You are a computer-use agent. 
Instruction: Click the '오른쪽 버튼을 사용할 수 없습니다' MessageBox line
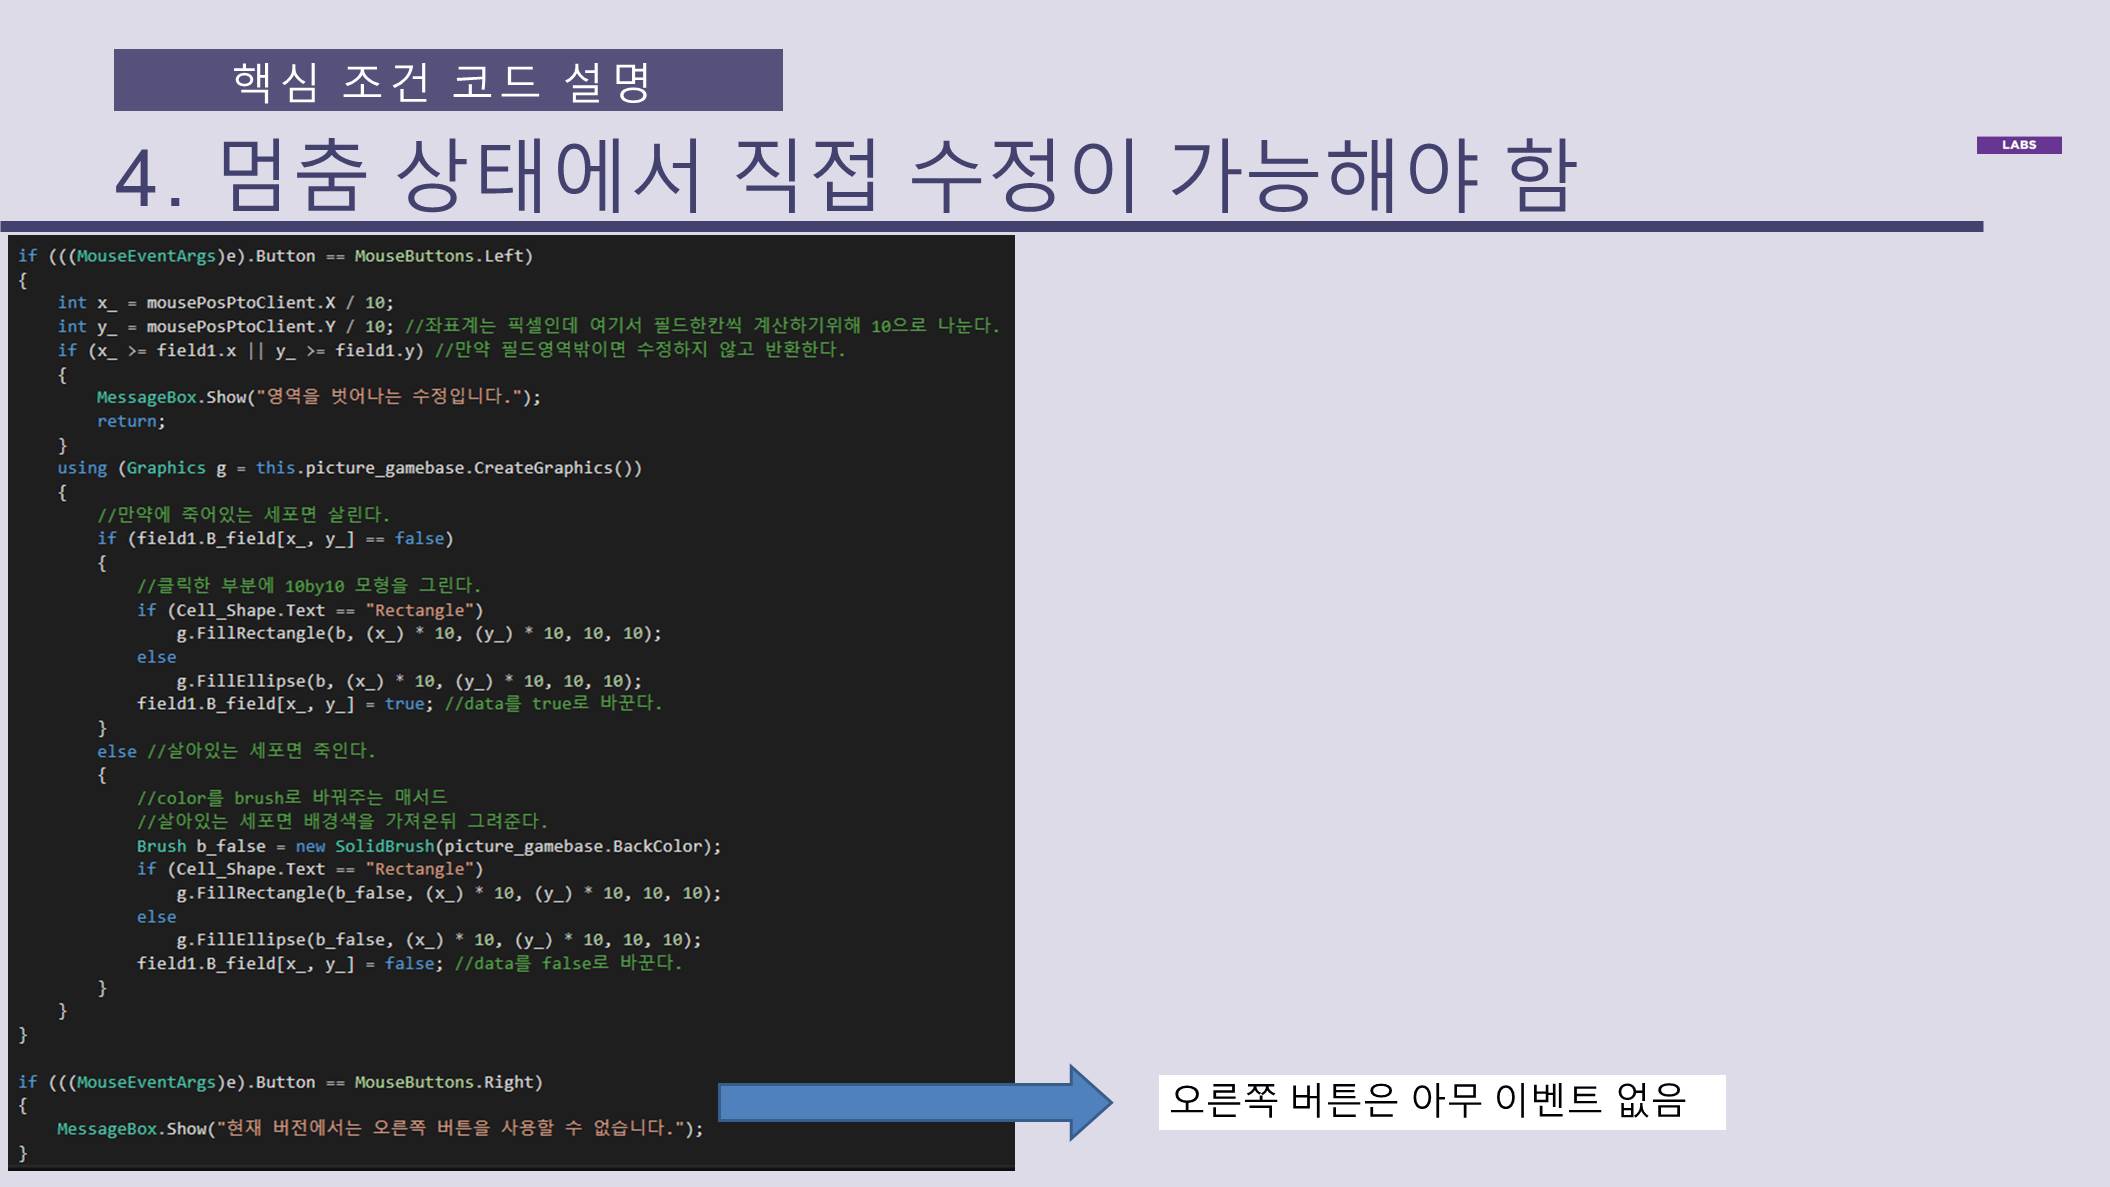(x=380, y=1129)
